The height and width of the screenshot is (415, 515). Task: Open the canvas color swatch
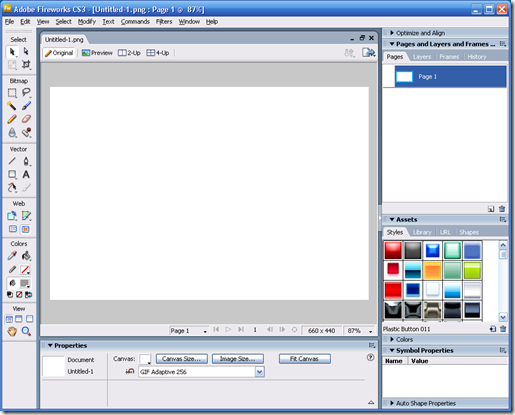pyautogui.click(x=145, y=359)
